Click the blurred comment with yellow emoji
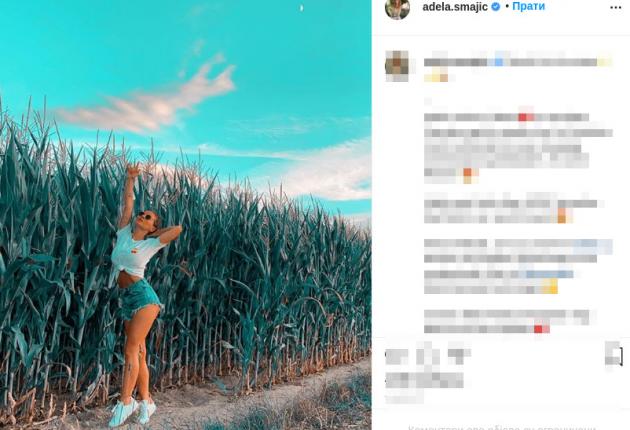 point(518,266)
